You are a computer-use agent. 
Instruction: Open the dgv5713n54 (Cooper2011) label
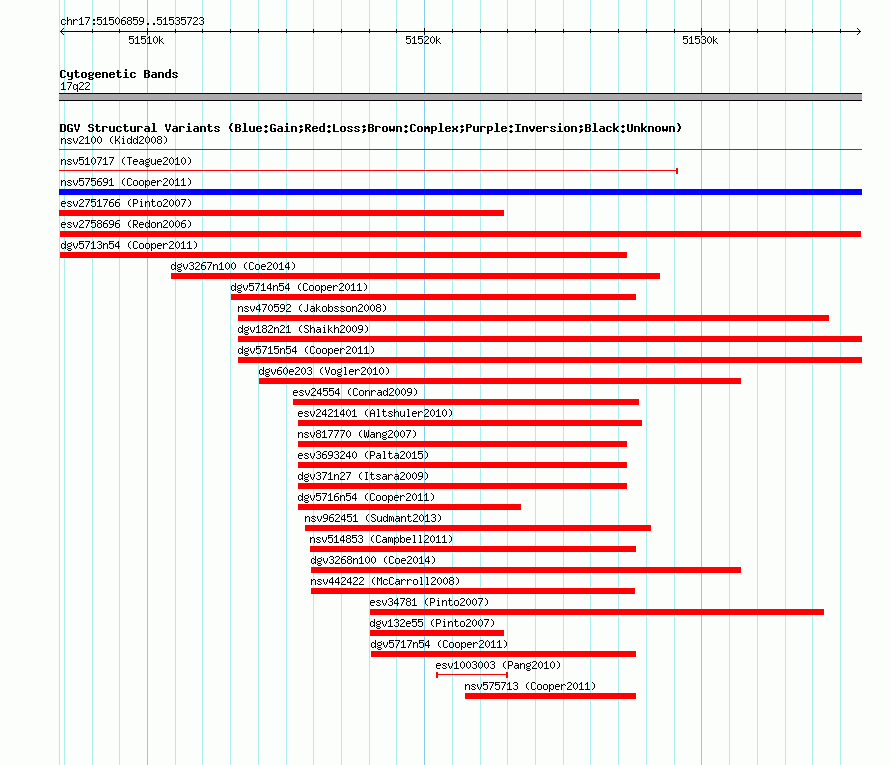point(129,245)
